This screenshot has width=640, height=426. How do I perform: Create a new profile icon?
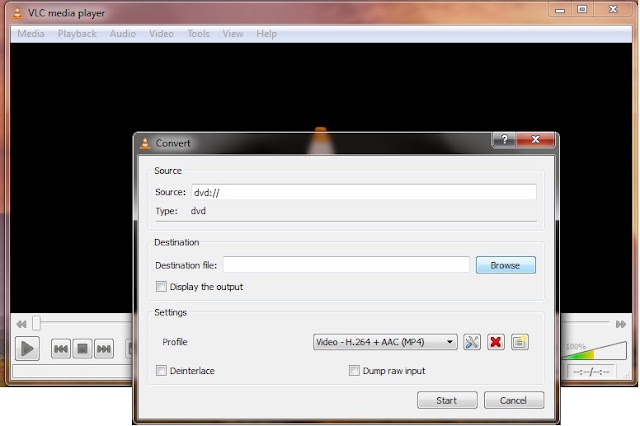coord(520,342)
